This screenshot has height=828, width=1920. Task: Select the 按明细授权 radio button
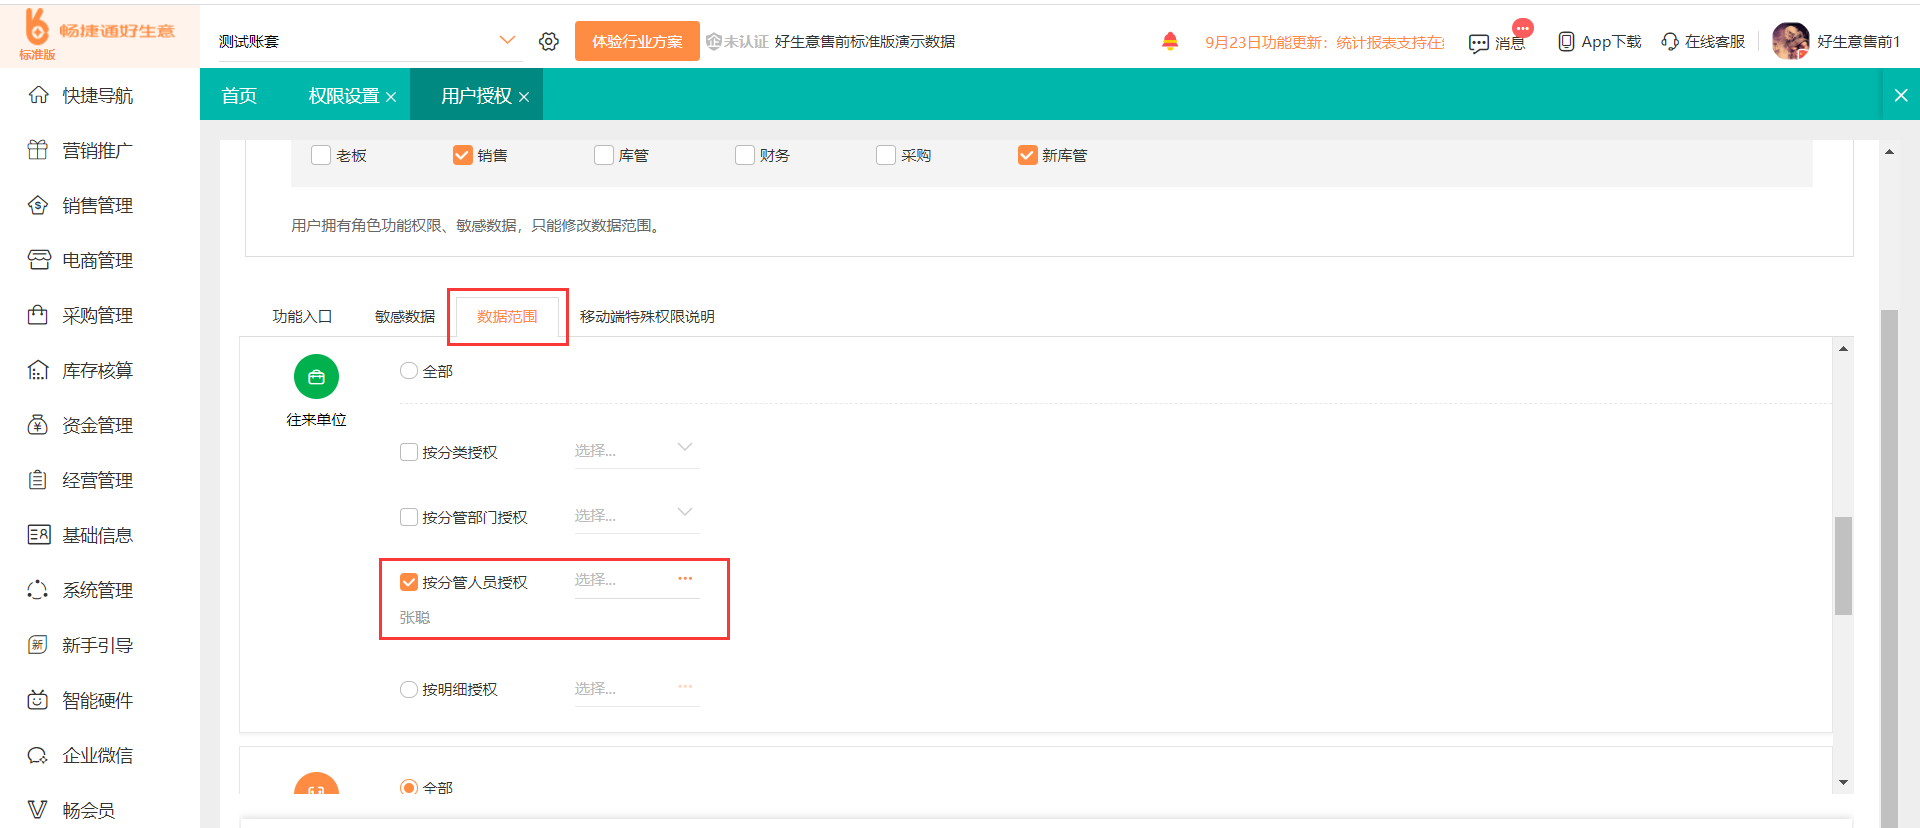click(x=409, y=689)
